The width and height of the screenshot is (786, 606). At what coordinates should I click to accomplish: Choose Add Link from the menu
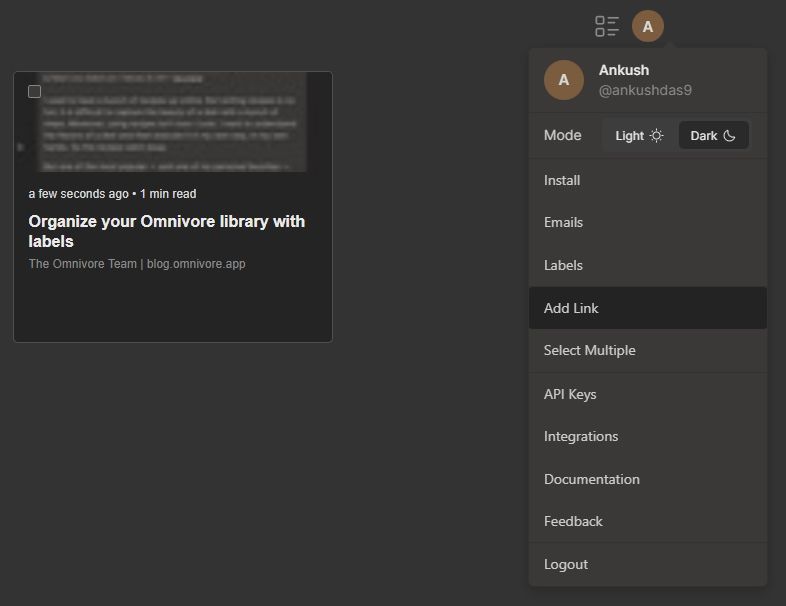pyautogui.click(x=571, y=308)
